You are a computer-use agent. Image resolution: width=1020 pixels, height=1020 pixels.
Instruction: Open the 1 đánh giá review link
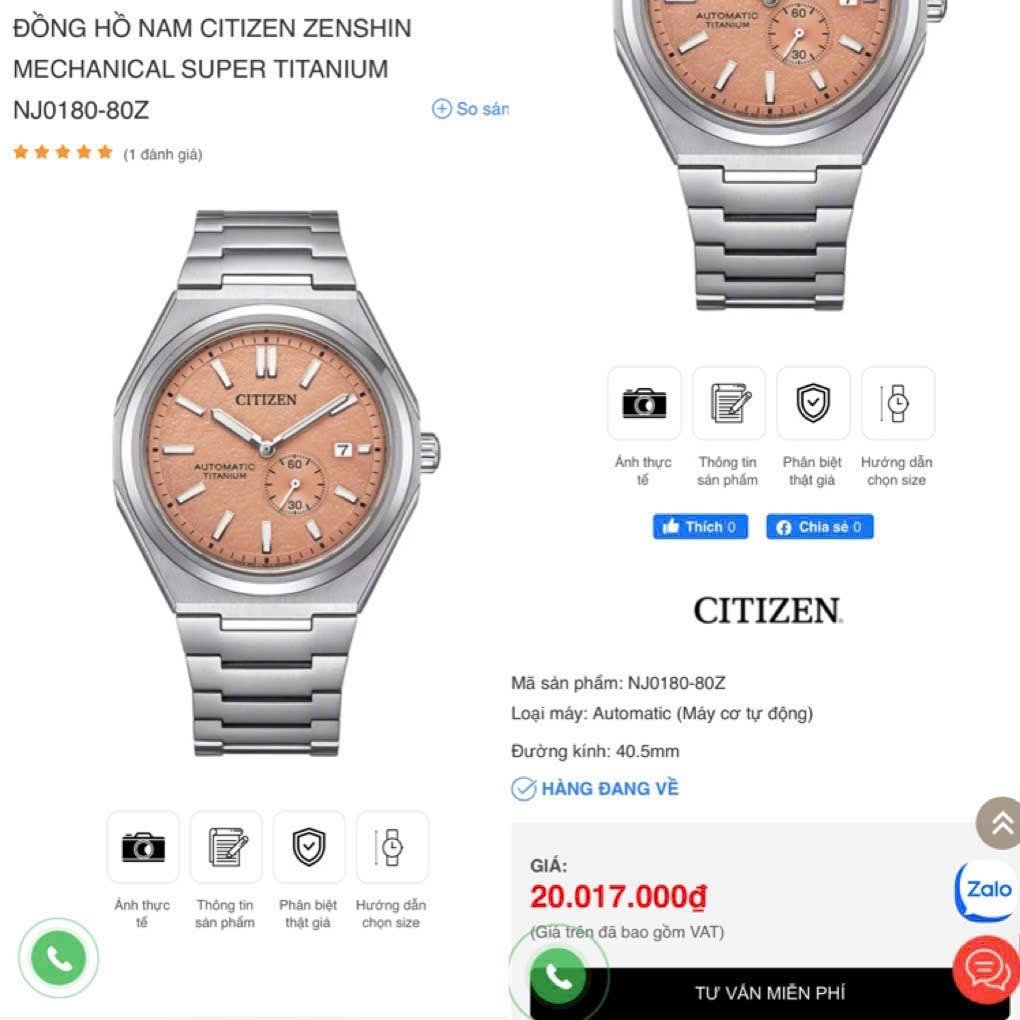[x=163, y=154]
